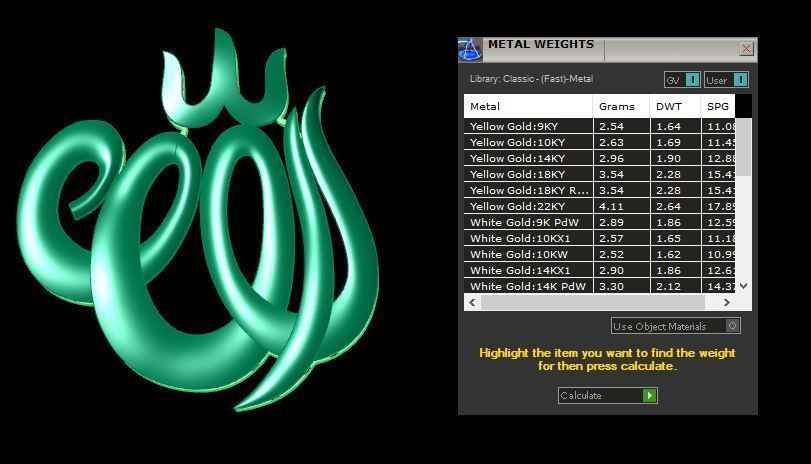
Task: Click the 1.69 DWT cell
Action: (675, 142)
